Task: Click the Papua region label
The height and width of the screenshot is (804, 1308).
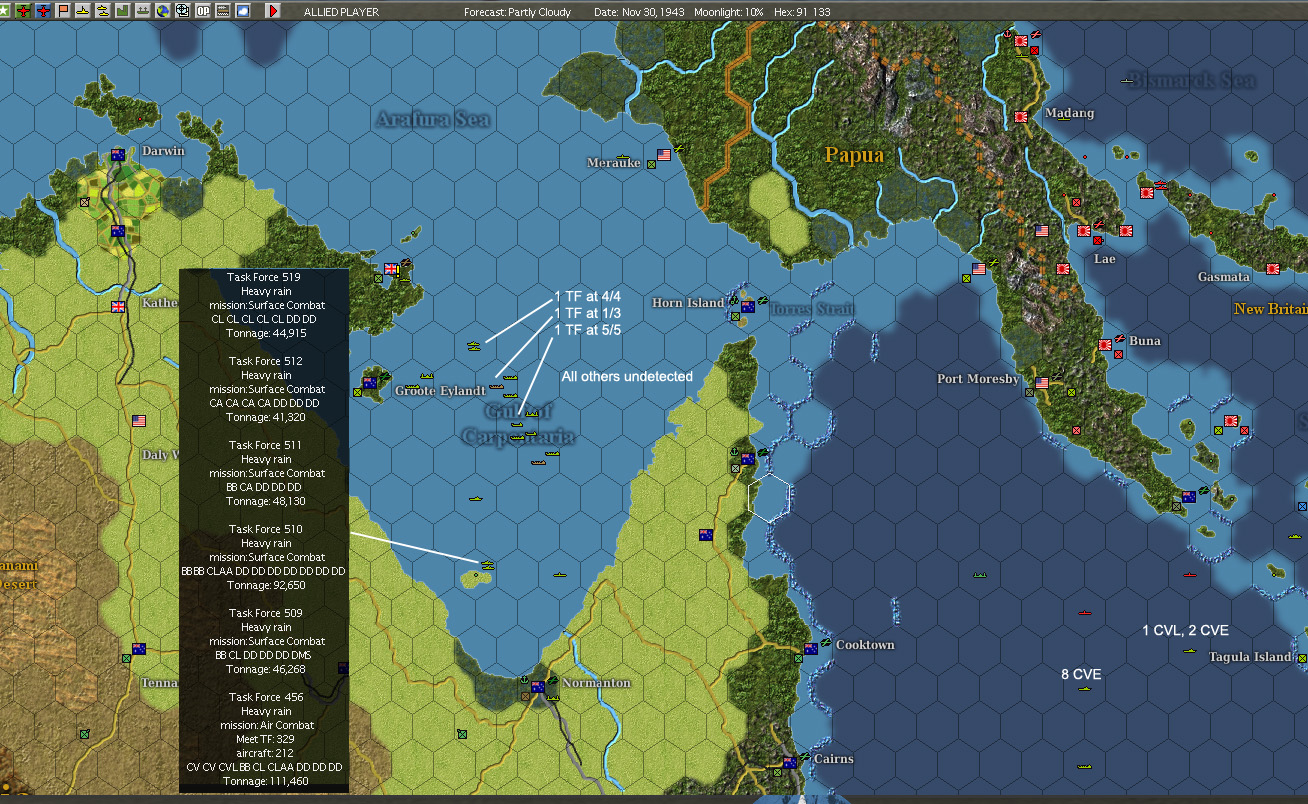Action: [855, 155]
